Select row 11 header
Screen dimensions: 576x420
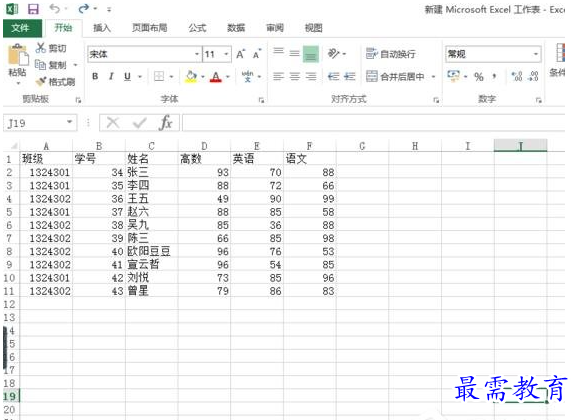click(x=9, y=291)
